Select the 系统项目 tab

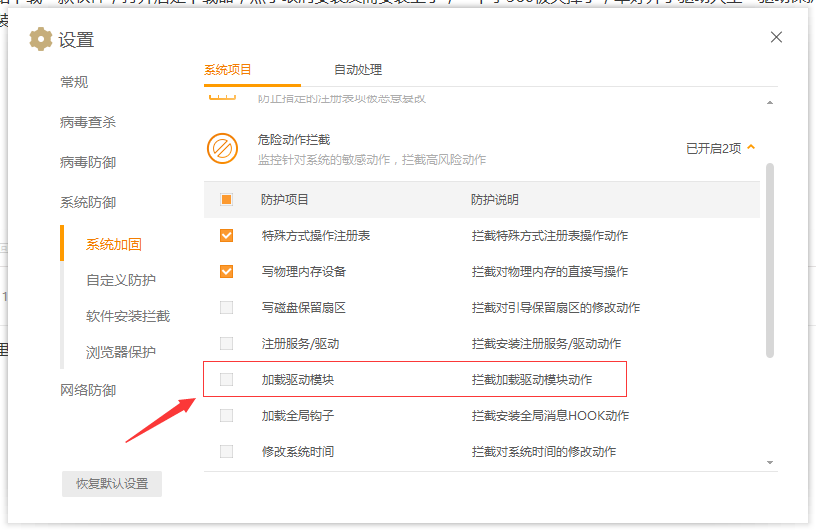coord(228,70)
